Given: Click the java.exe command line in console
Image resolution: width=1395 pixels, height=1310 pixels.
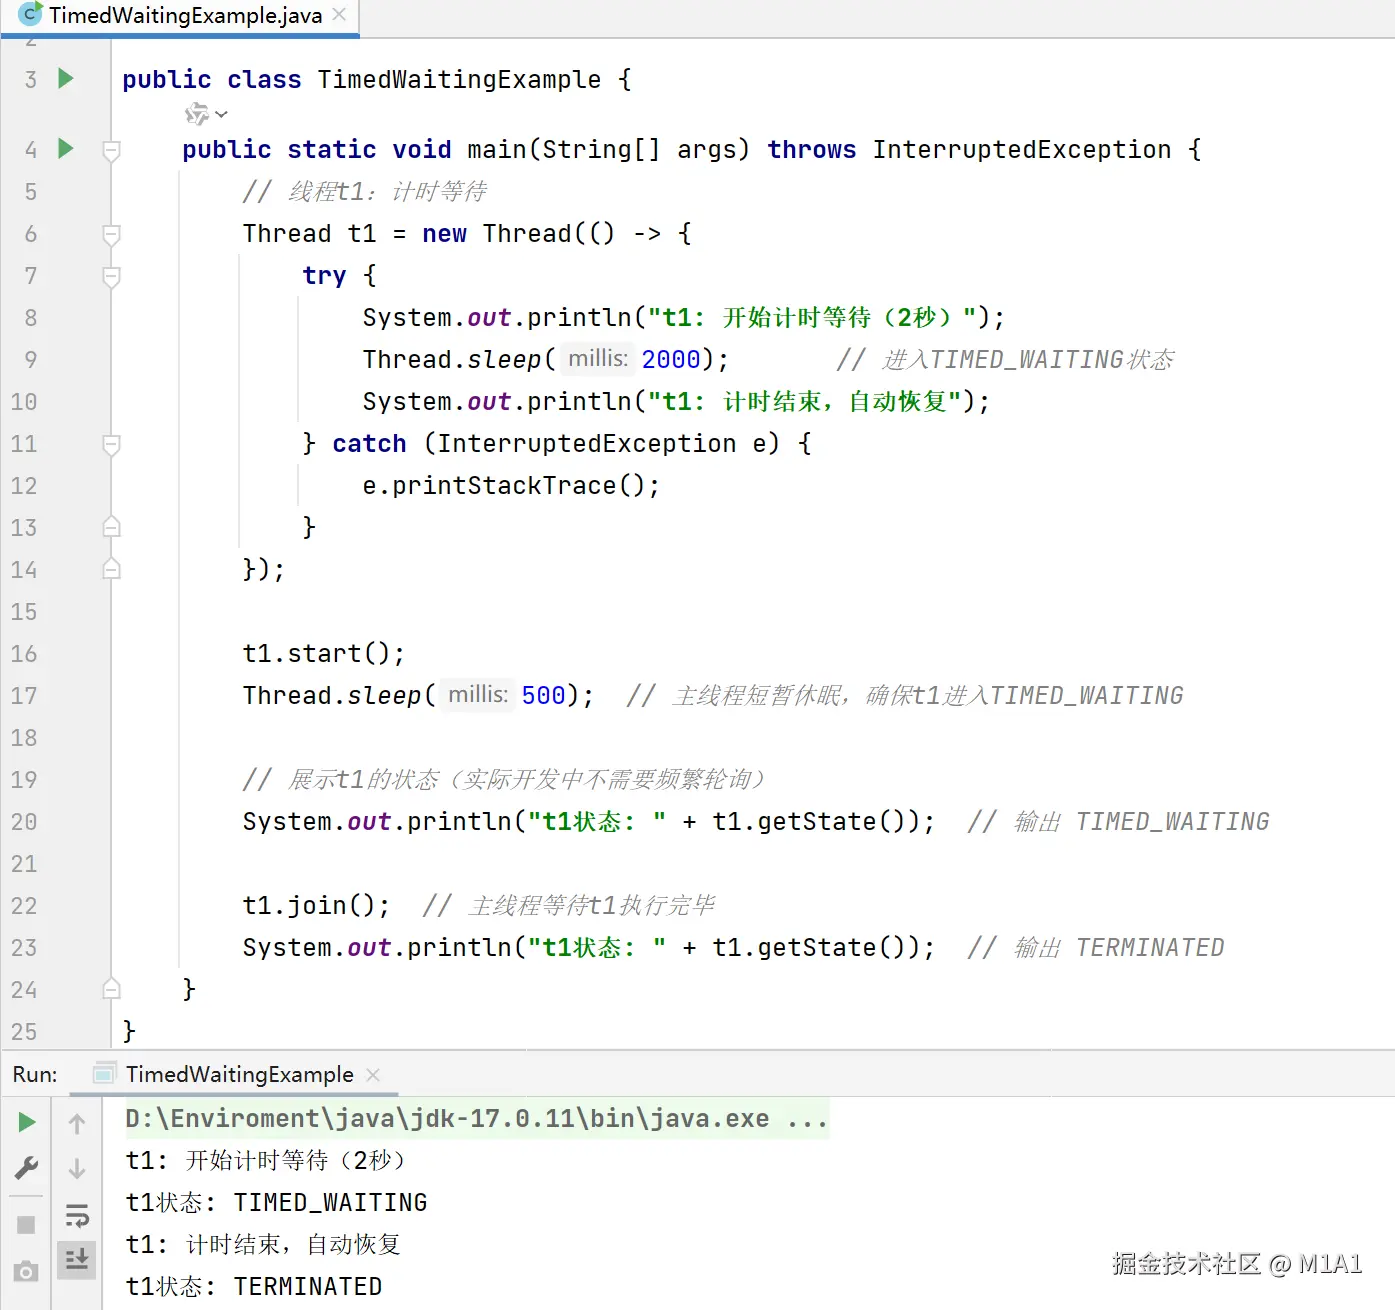Looking at the screenshot, I should [x=476, y=1118].
